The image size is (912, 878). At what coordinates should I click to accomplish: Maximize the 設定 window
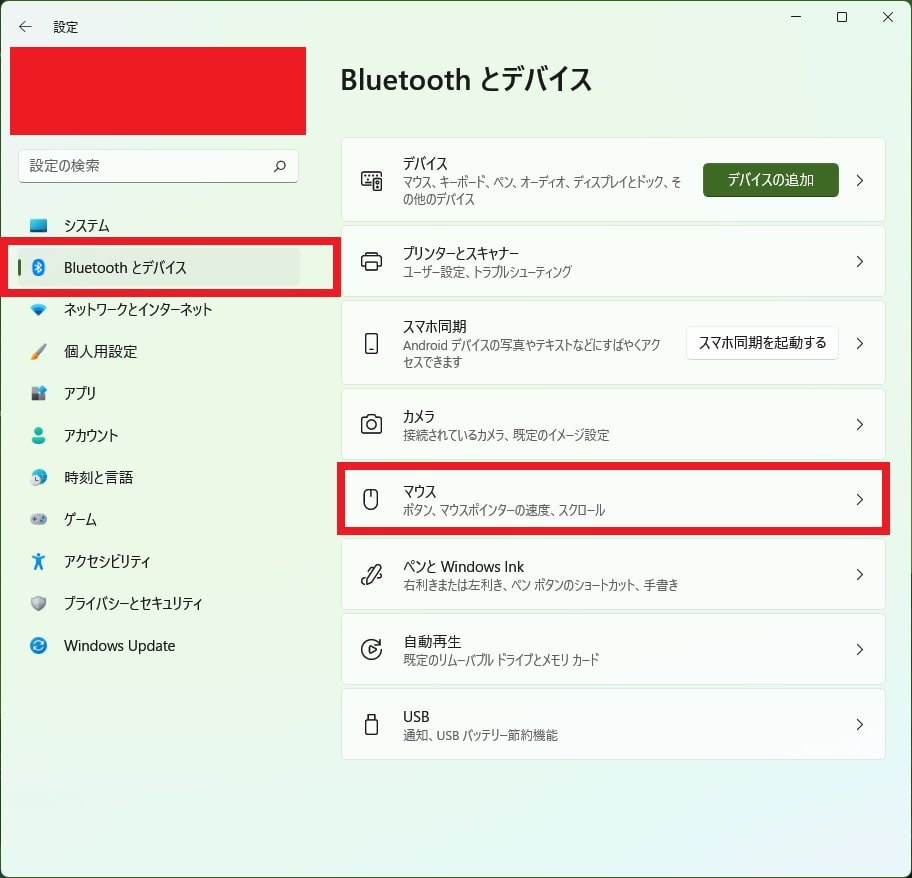pyautogui.click(x=842, y=17)
